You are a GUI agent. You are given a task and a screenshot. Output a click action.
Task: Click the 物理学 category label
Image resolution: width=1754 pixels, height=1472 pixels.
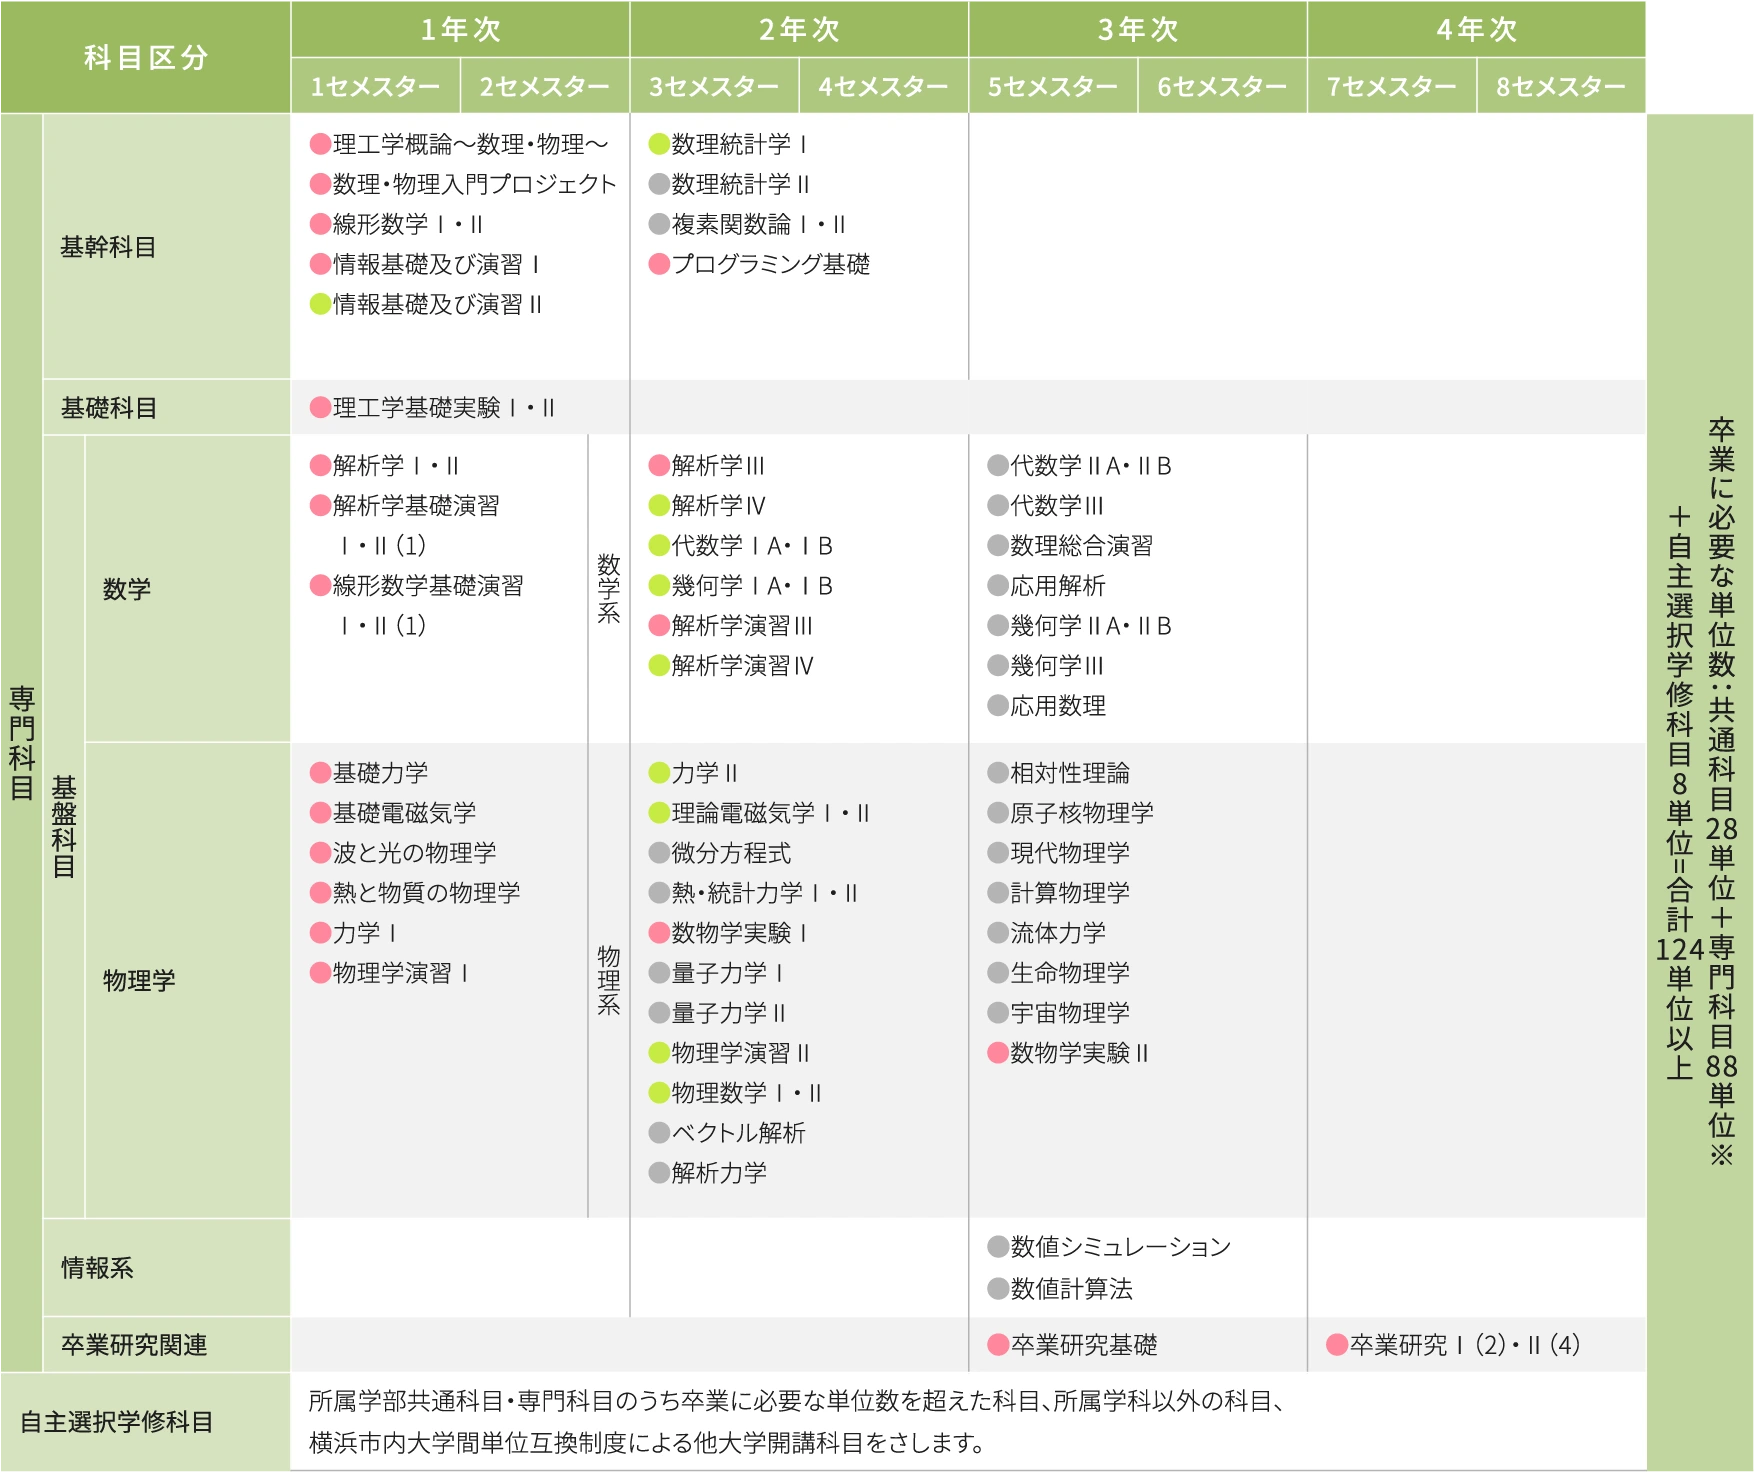point(139,980)
